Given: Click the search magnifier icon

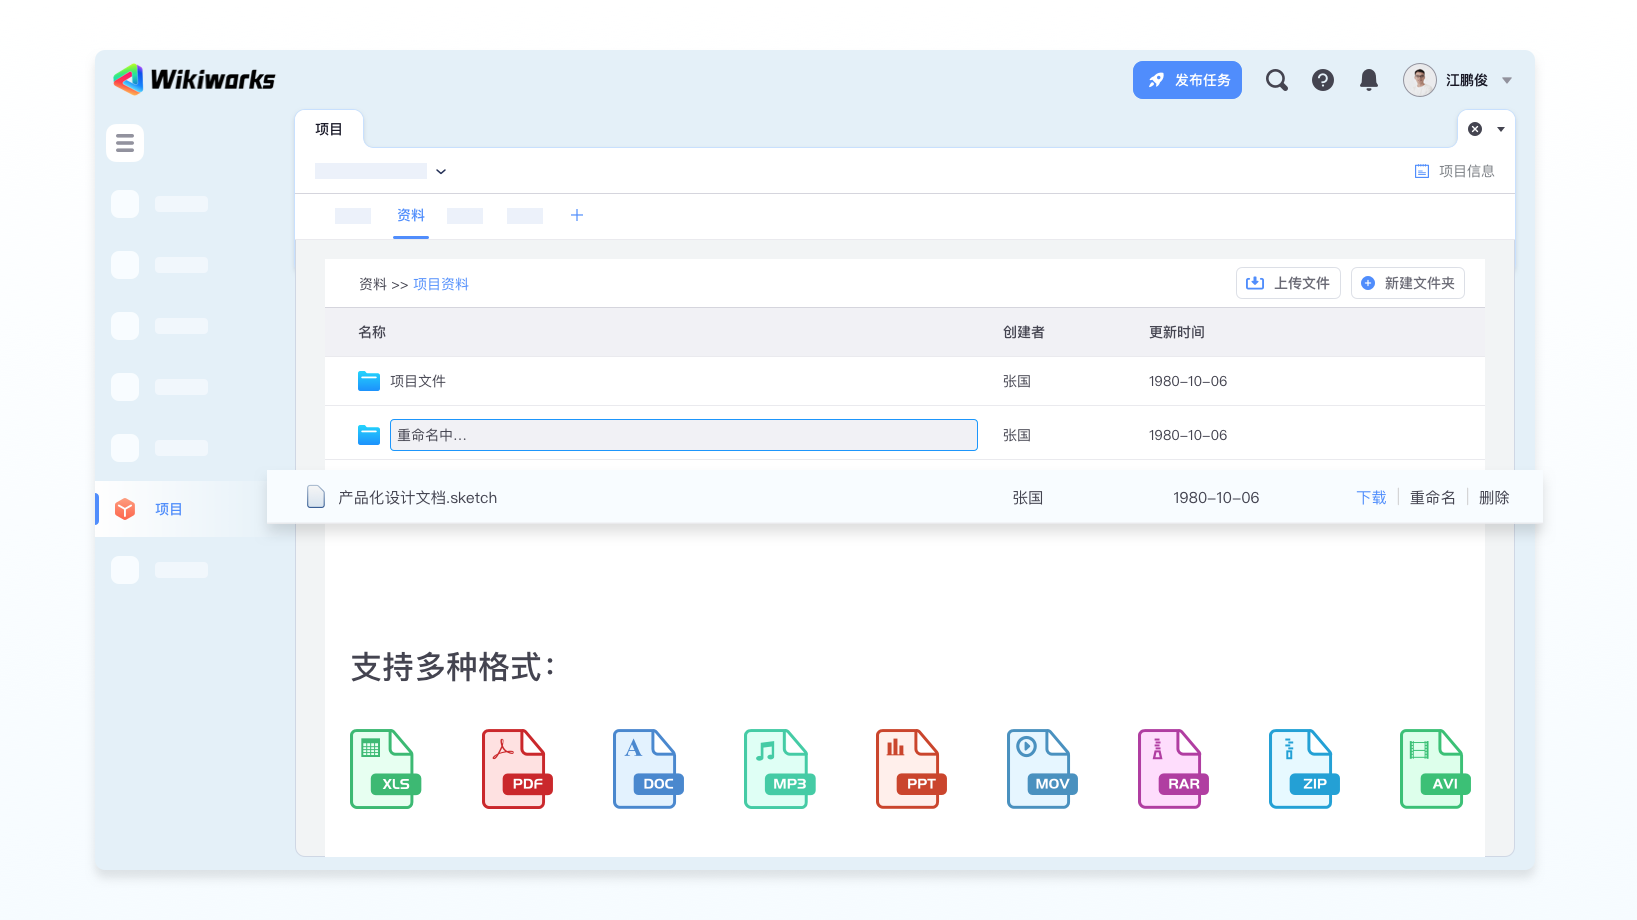Looking at the screenshot, I should coord(1276,80).
